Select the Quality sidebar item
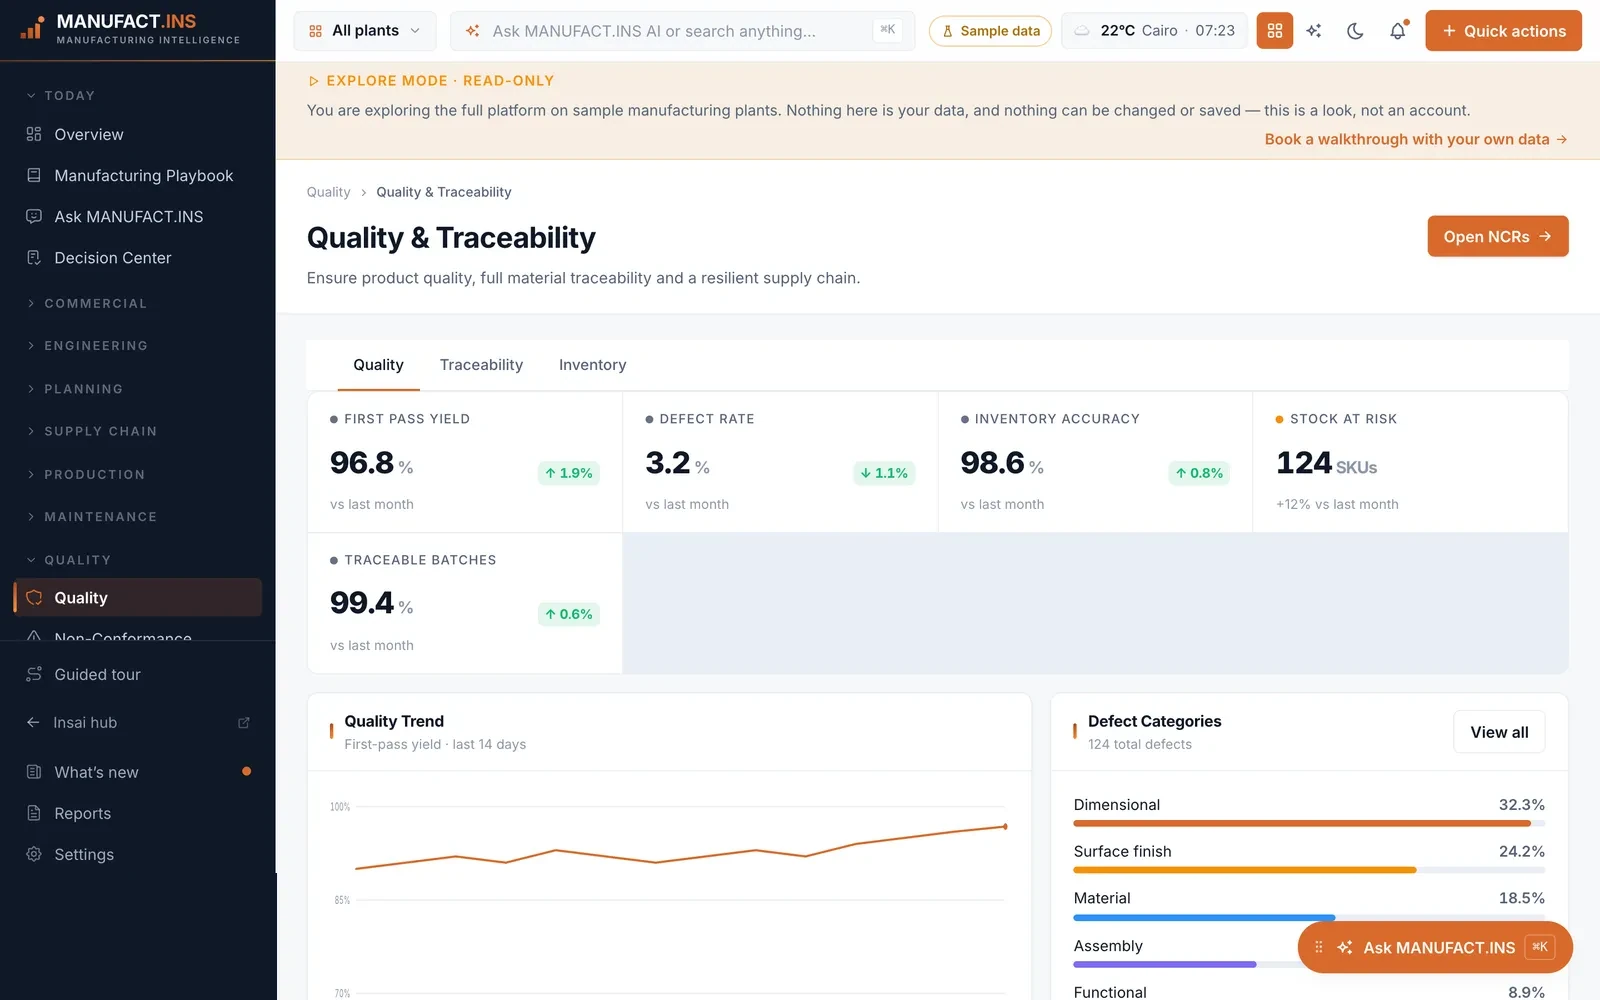 (138, 597)
